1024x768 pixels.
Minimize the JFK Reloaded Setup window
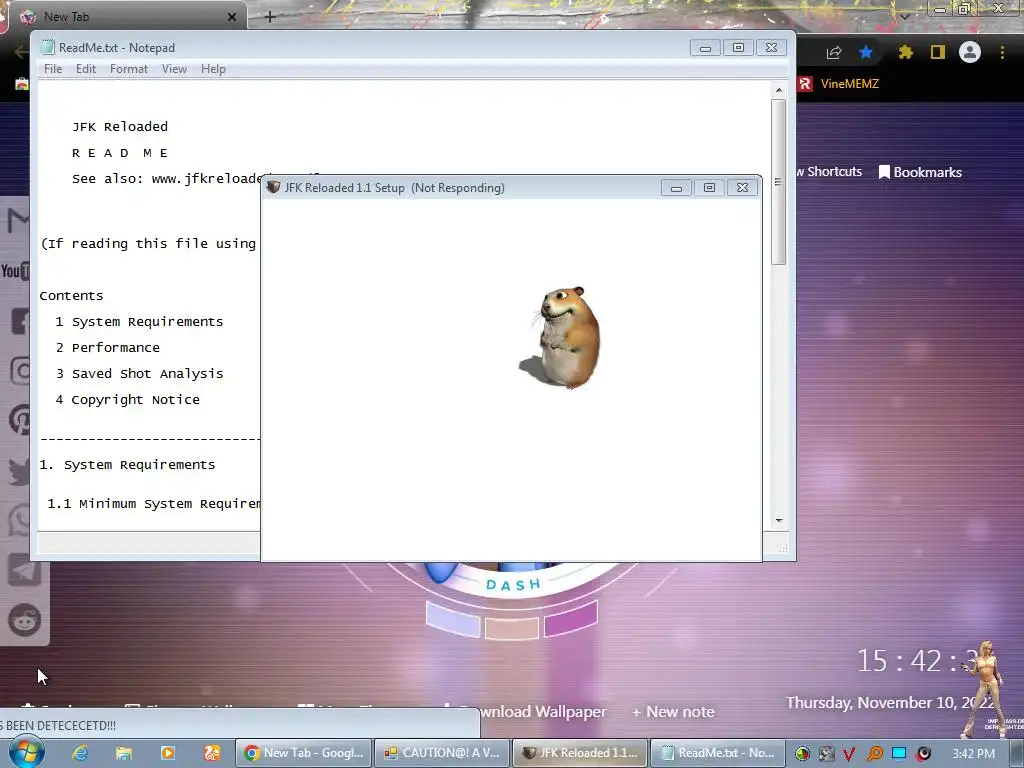click(676, 188)
